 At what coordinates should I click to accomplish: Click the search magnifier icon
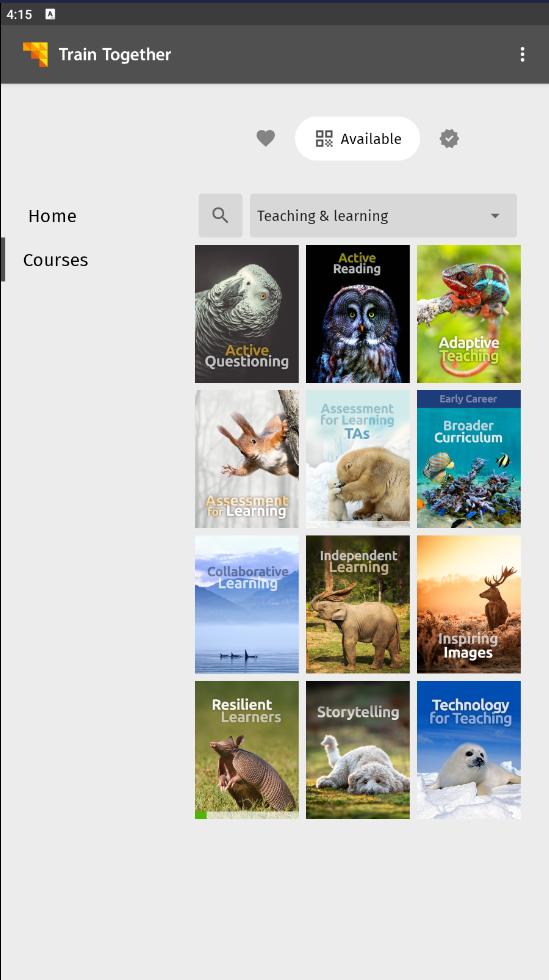pos(220,216)
